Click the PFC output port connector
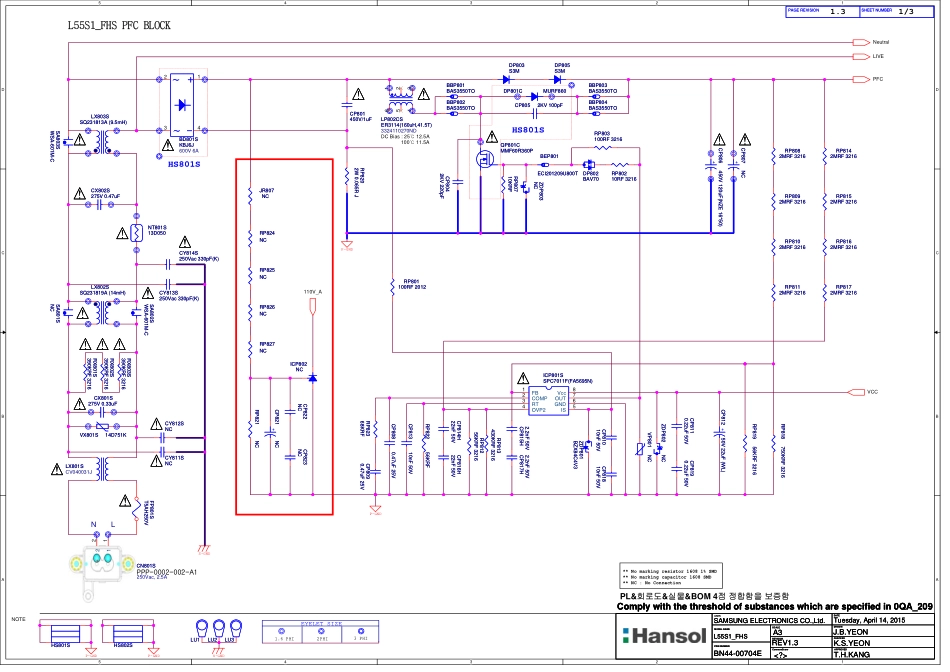The width and height of the screenshot is (950, 672). pyautogui.click(x=859, y=78)
